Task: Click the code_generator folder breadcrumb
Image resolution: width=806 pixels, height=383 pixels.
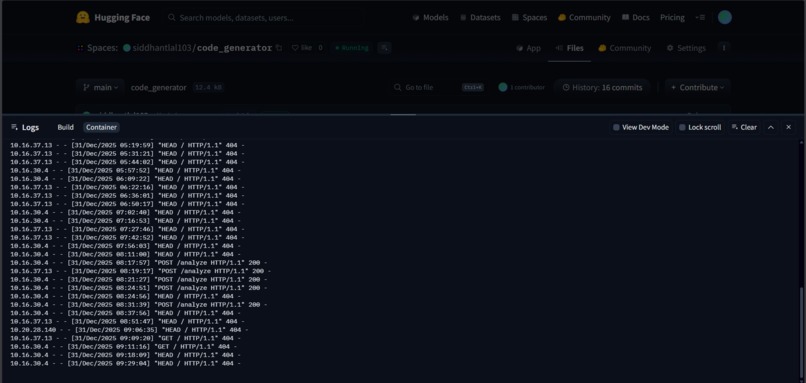Action: pos(158,87)
